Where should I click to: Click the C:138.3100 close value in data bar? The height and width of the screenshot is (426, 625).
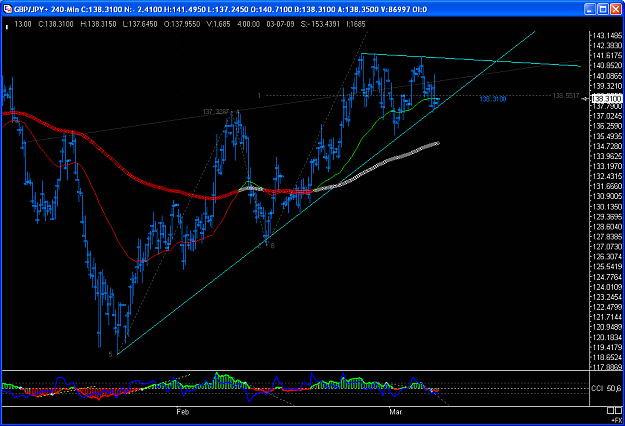coord(56,24)
